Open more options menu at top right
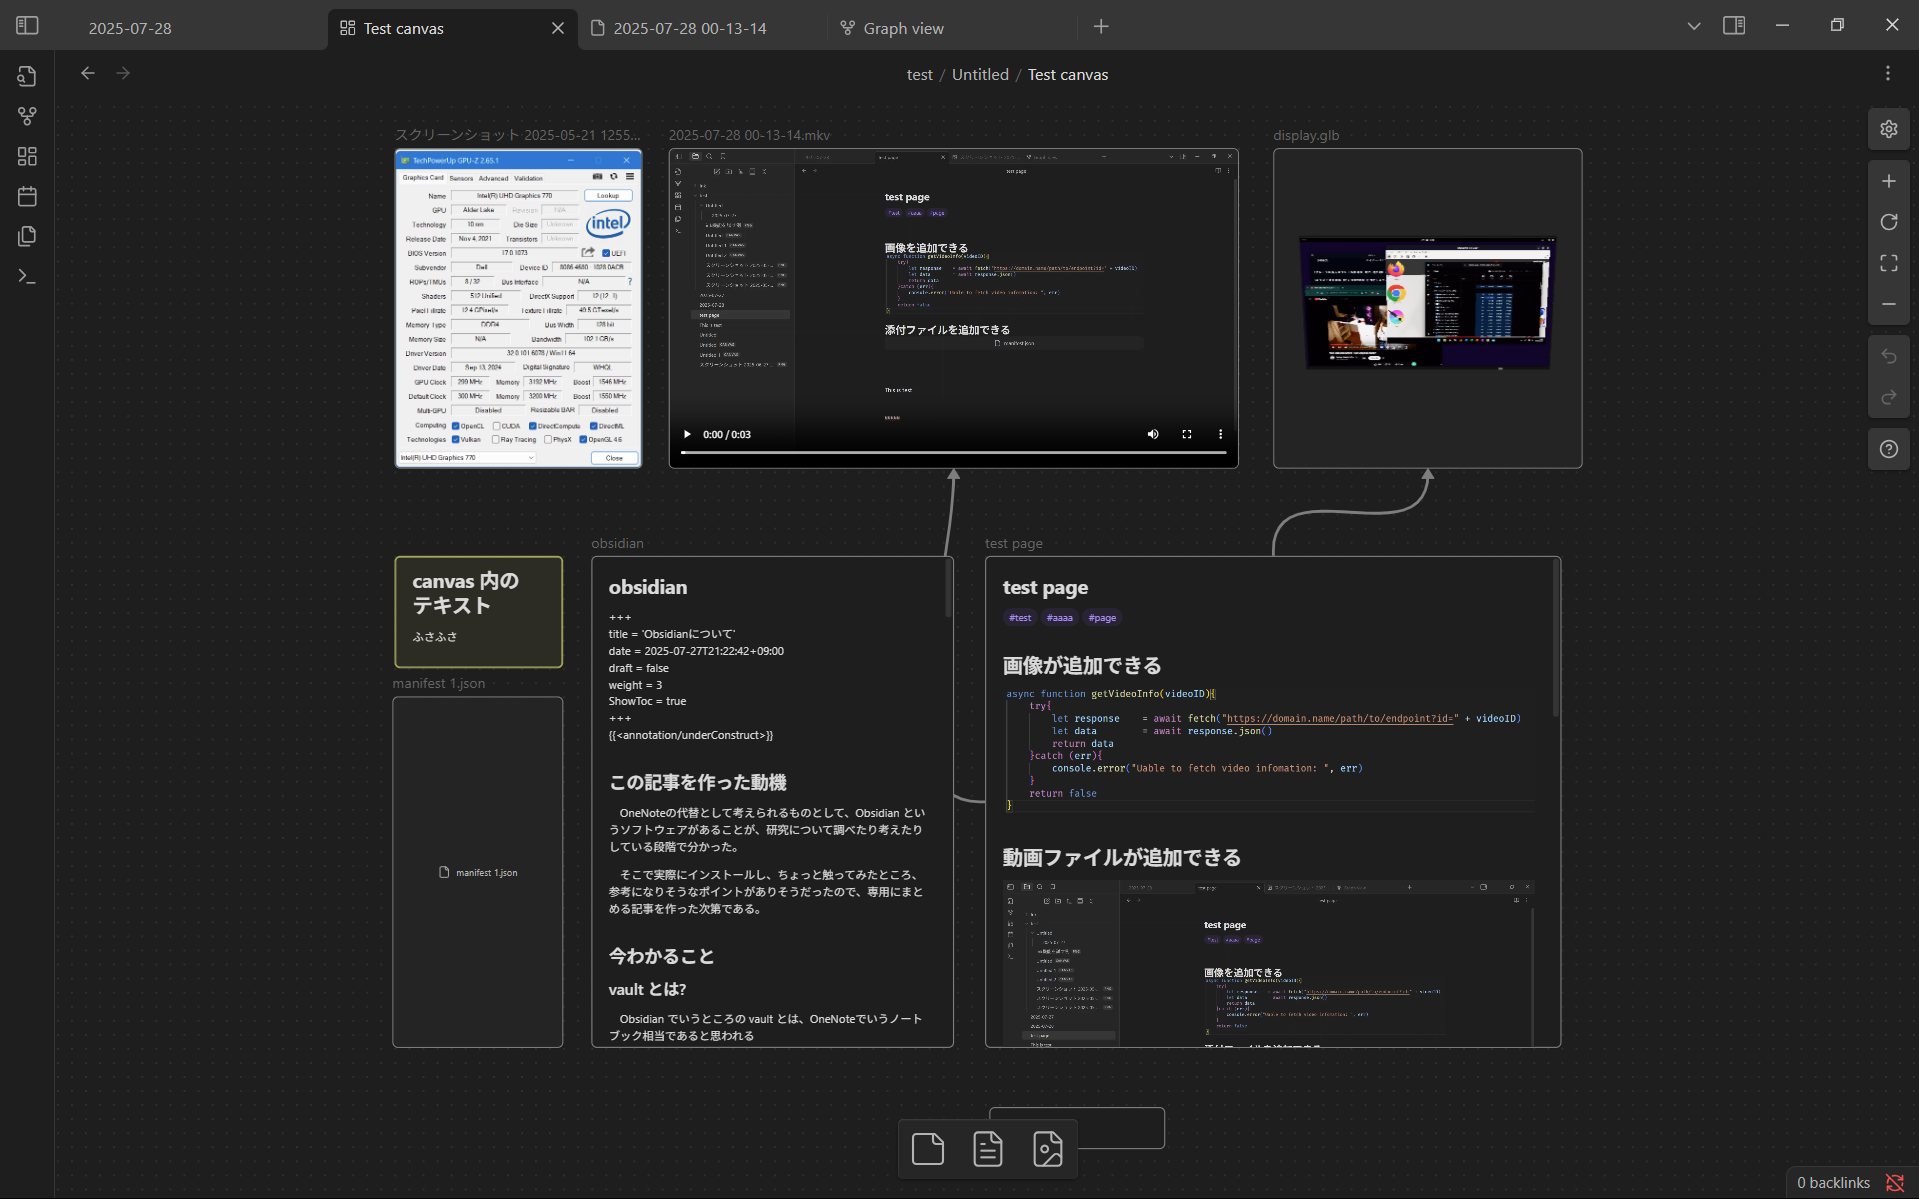The width and height of the screenshot is (1919, 1199). (1887, 74)
